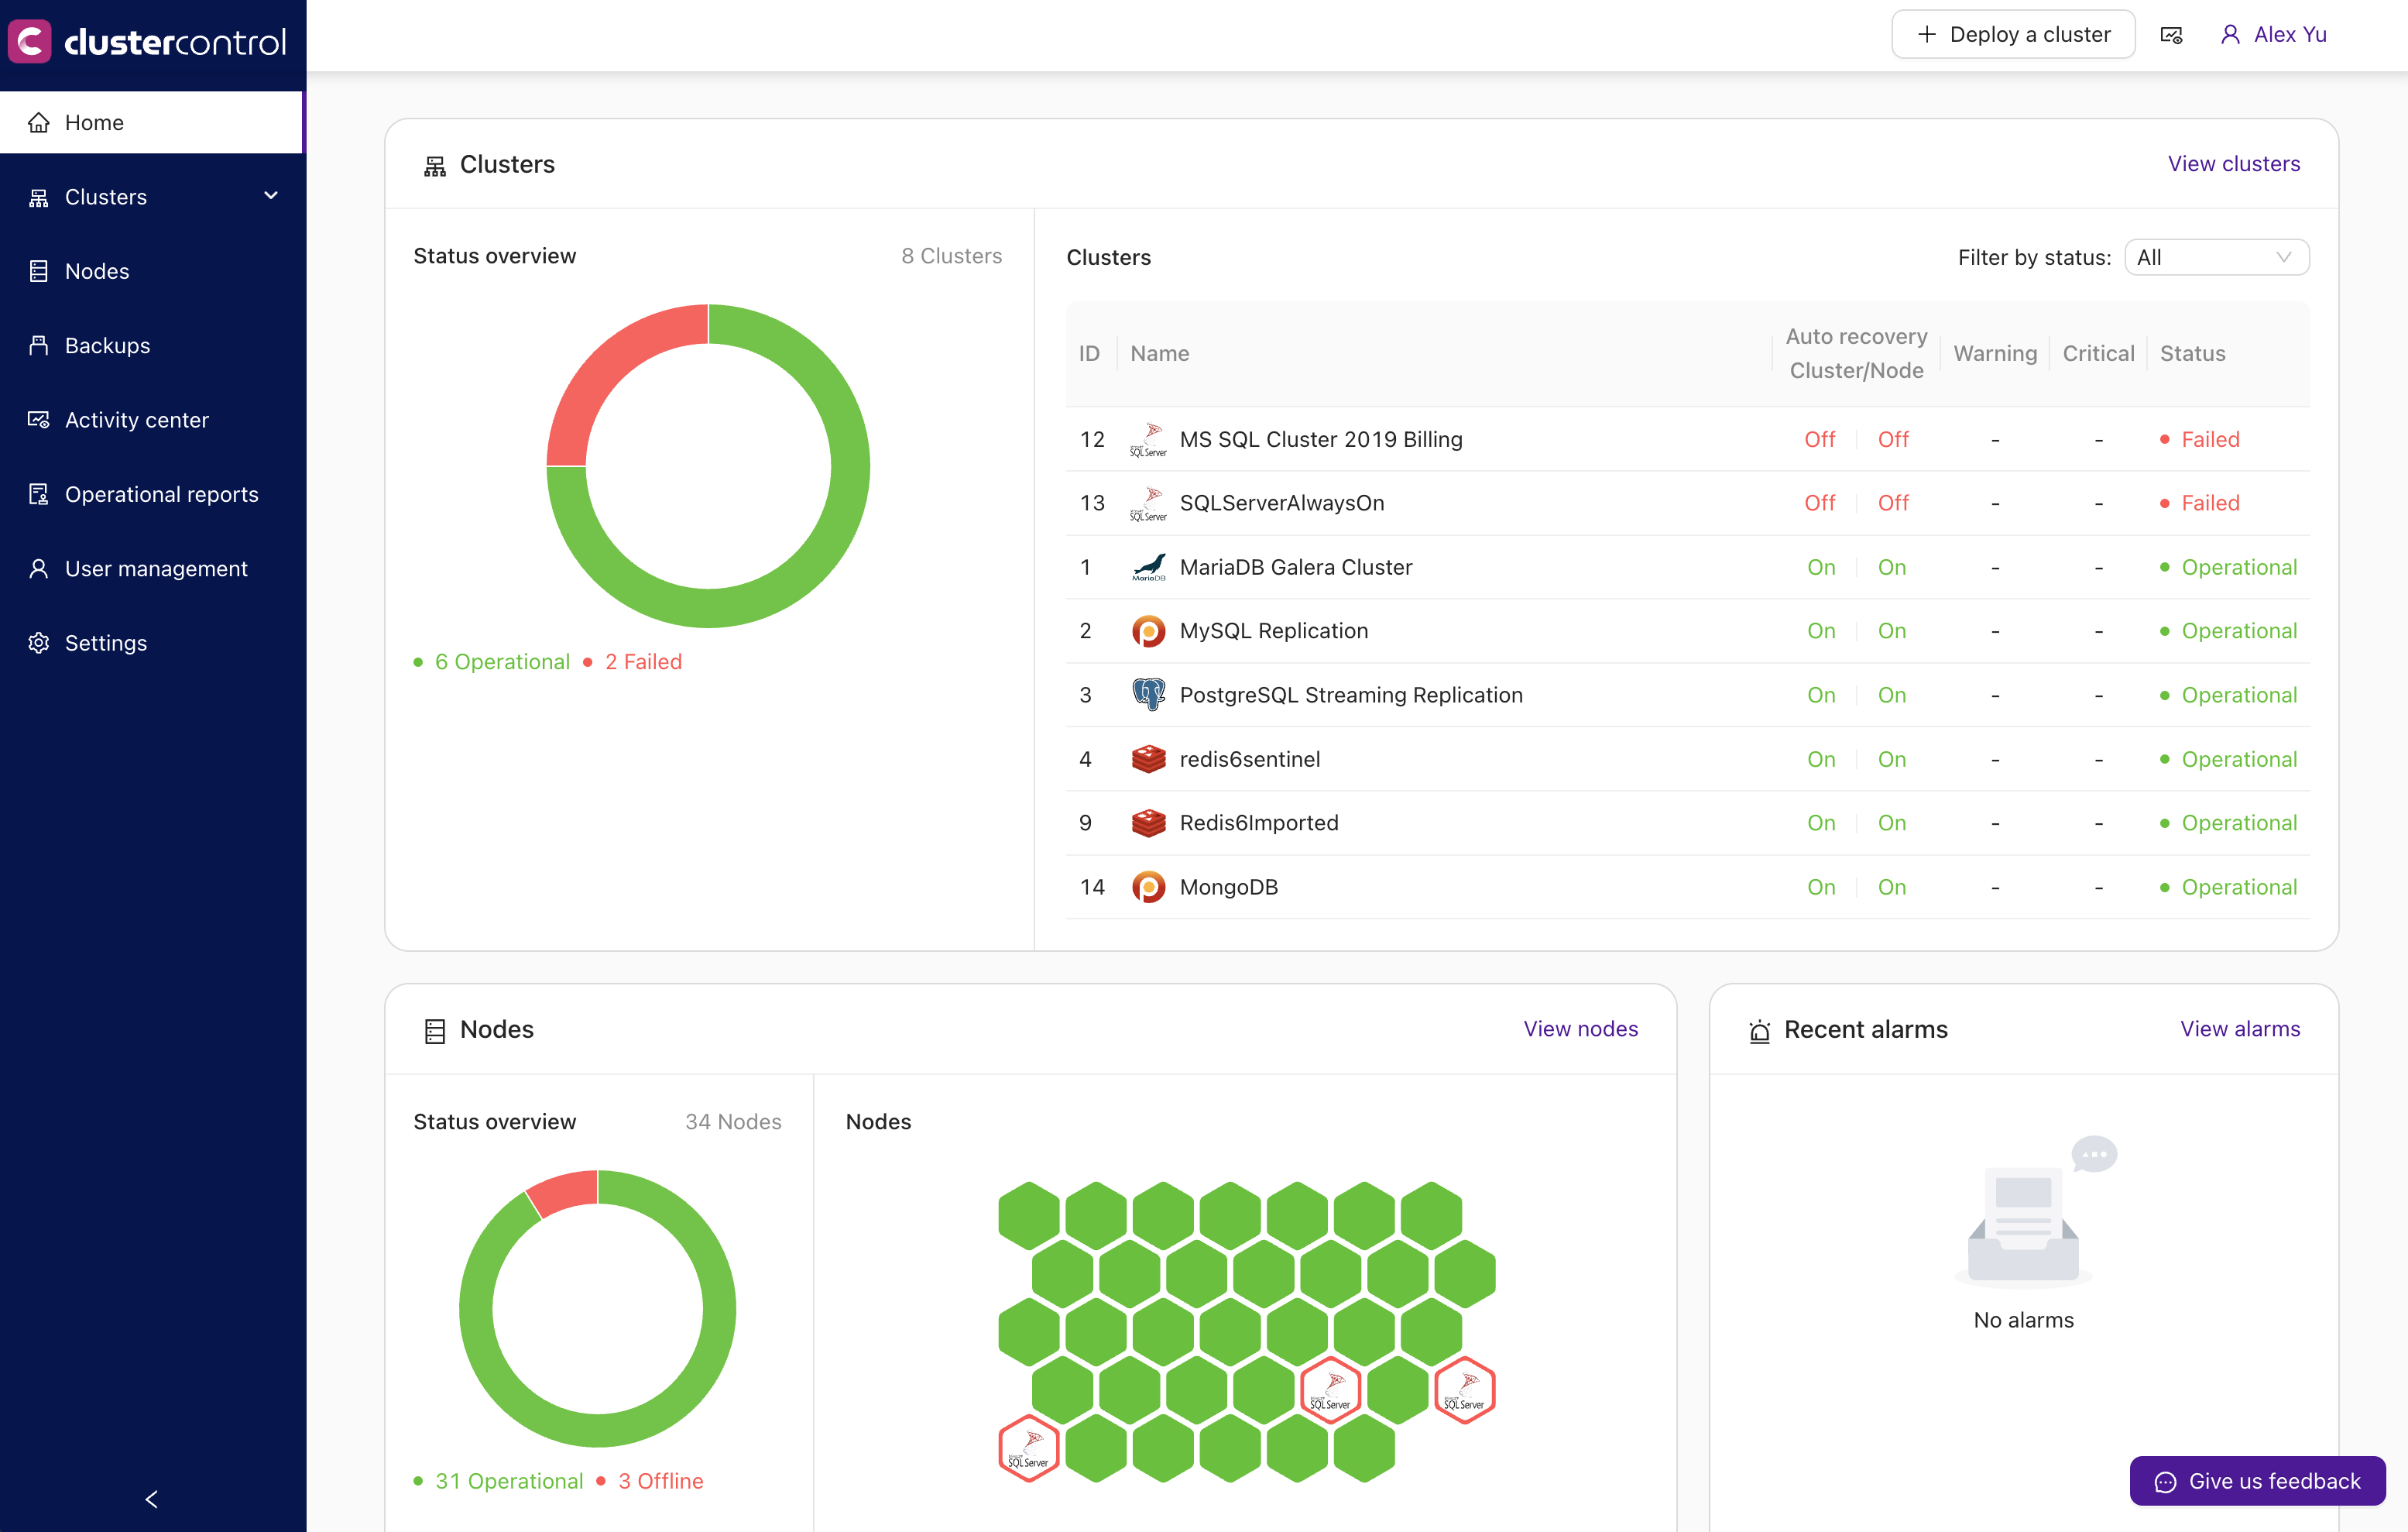
Task: Click the Home house icon in sidebar
Action: tap(39, 122)
